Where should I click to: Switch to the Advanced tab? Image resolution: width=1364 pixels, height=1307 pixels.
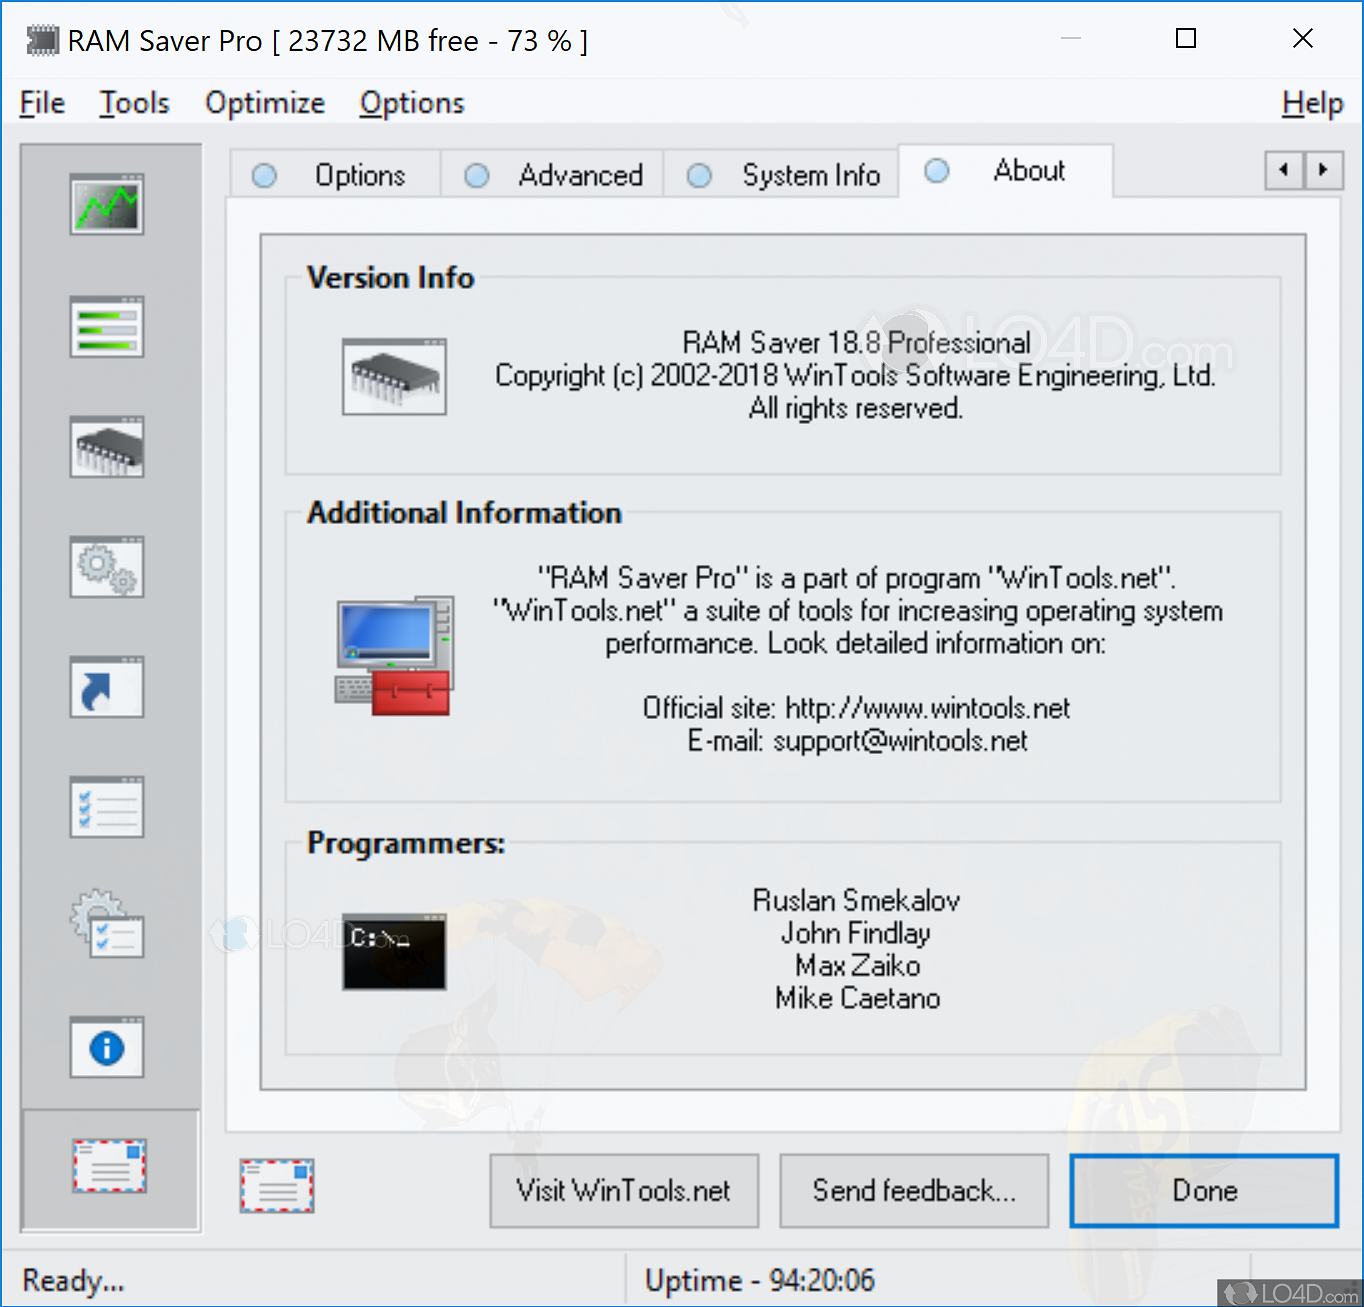tap(554, 175)
